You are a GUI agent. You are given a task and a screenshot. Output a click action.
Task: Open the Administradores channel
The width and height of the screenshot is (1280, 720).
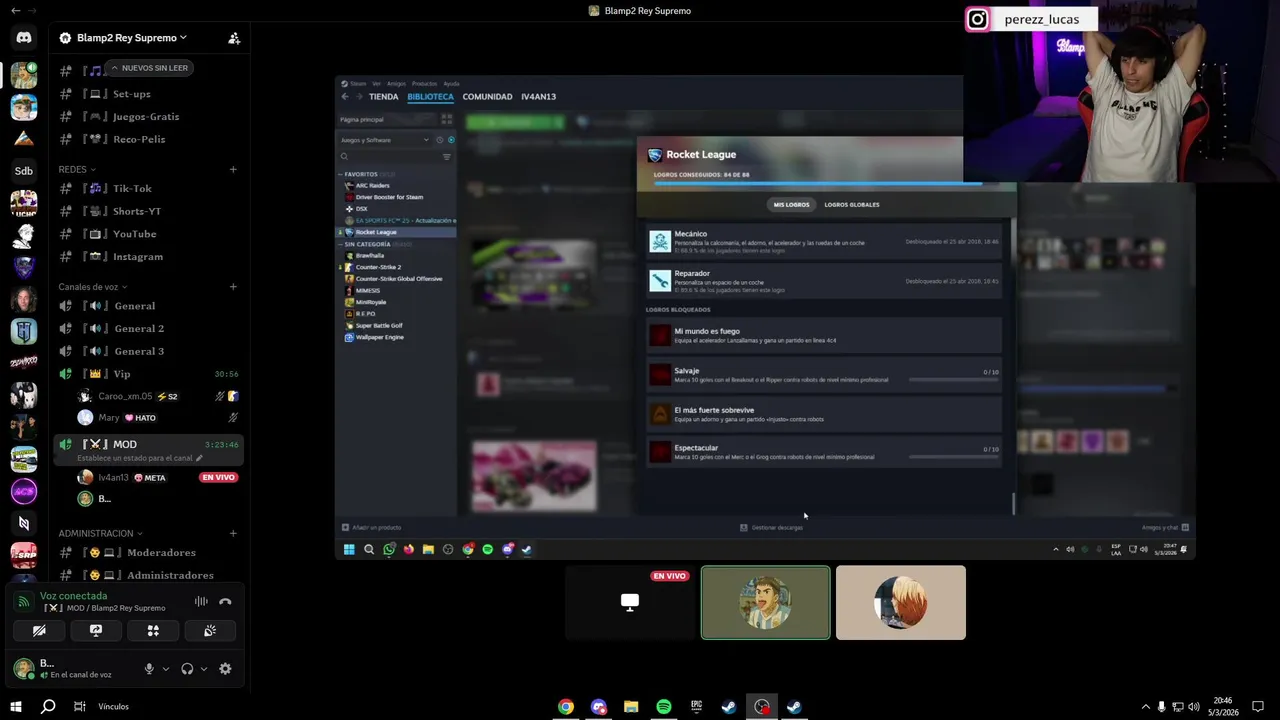(148, 576)
